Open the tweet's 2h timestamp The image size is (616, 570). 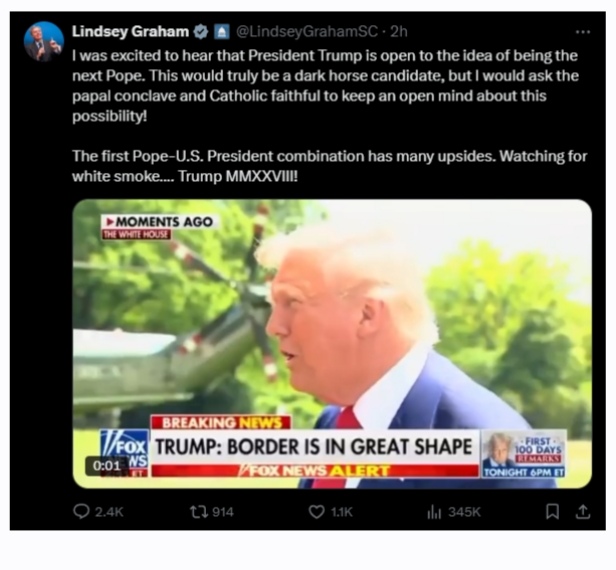(399, 31)
